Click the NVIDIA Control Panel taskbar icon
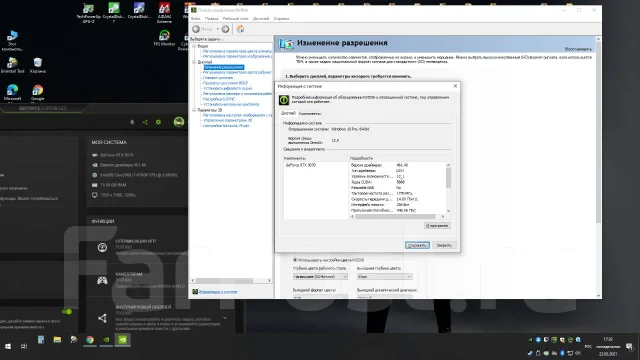The image size is (640, 360). pyautogui.click(x=122, y=340)
